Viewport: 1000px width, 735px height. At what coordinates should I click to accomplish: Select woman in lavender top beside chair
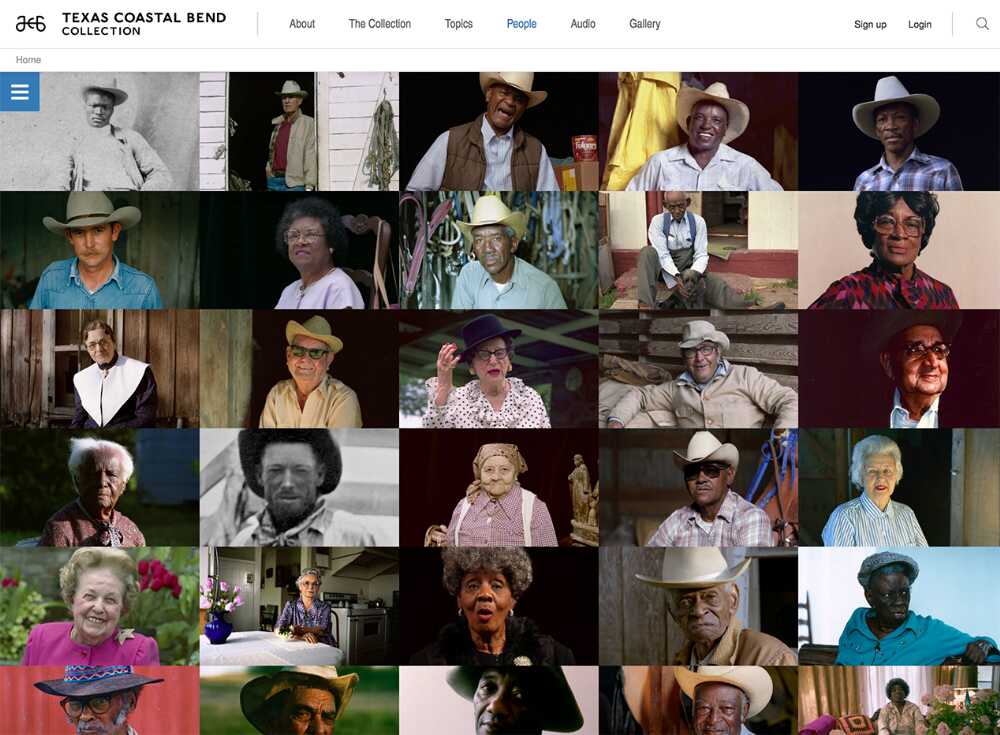click(x=299, y=250)
